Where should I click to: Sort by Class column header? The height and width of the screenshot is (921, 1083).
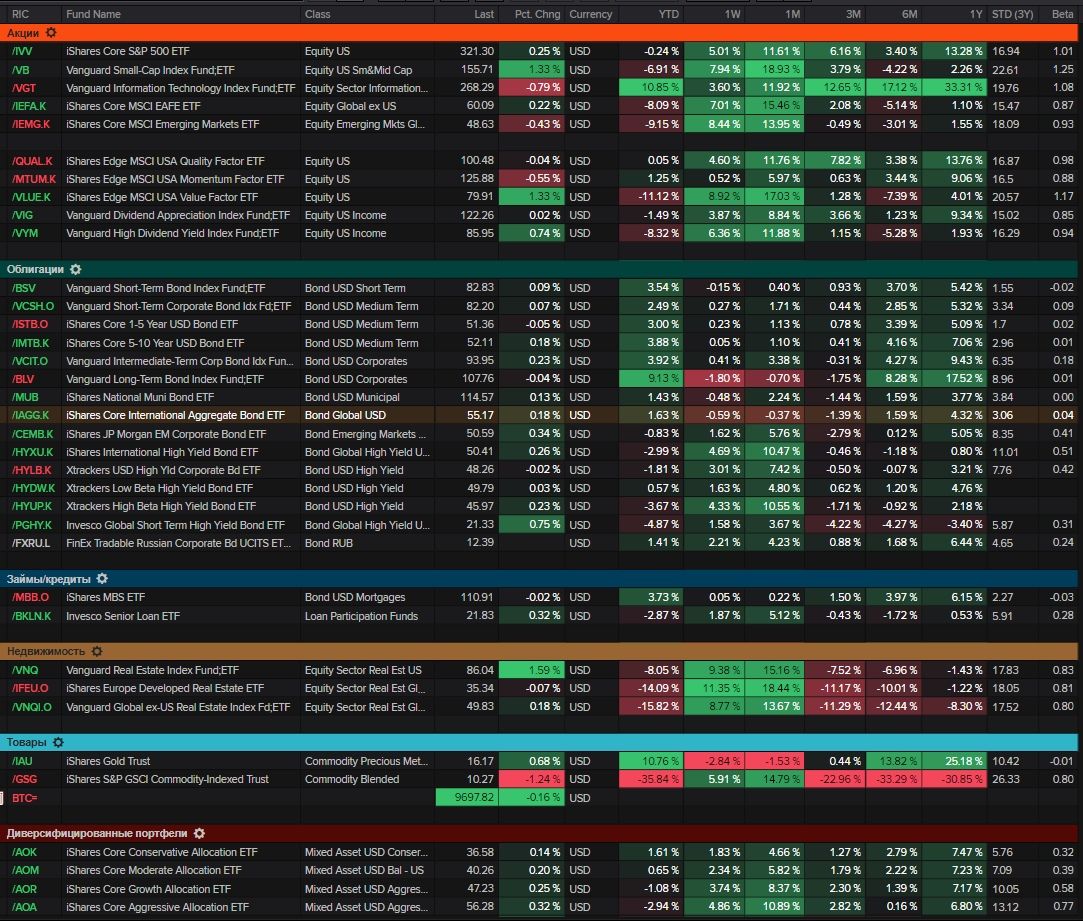coord(318,14)
